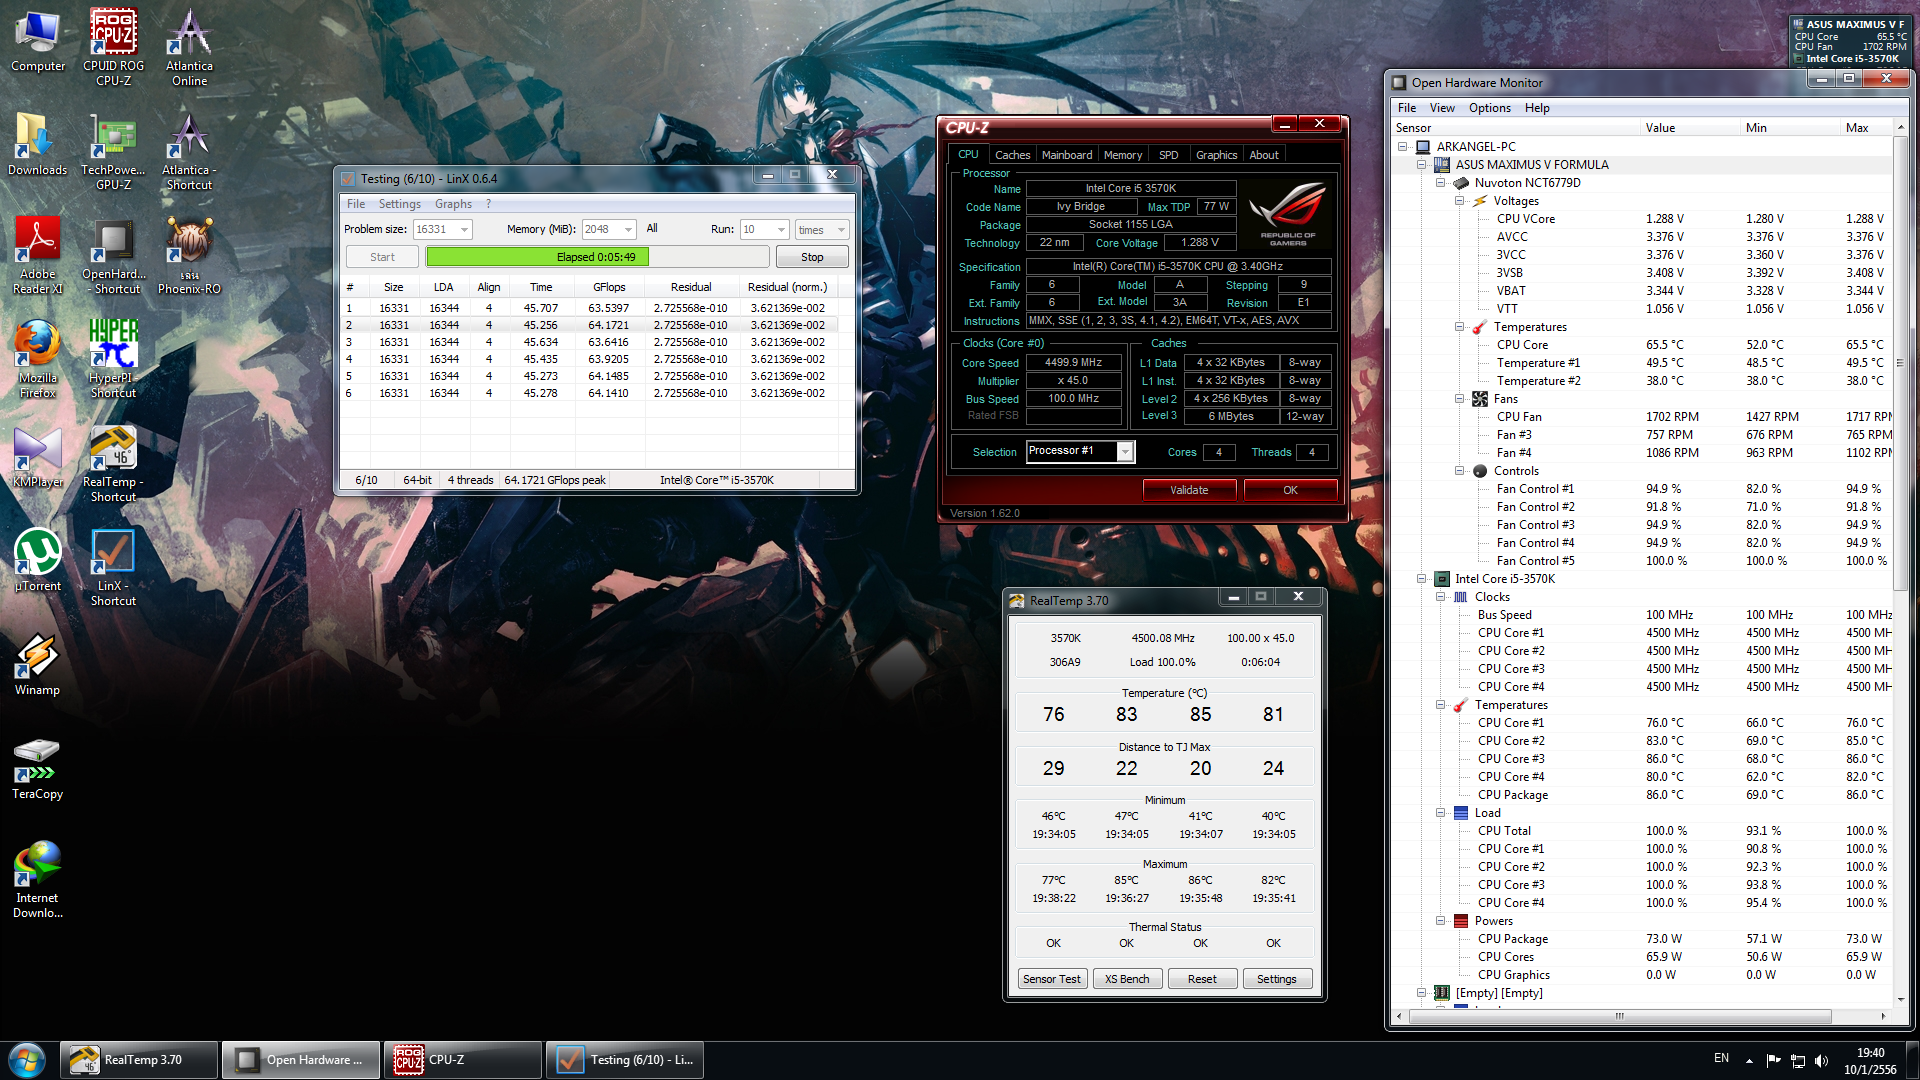
Task: Switch to Memory tab in CPU-Z
Action: [1123, 155]
